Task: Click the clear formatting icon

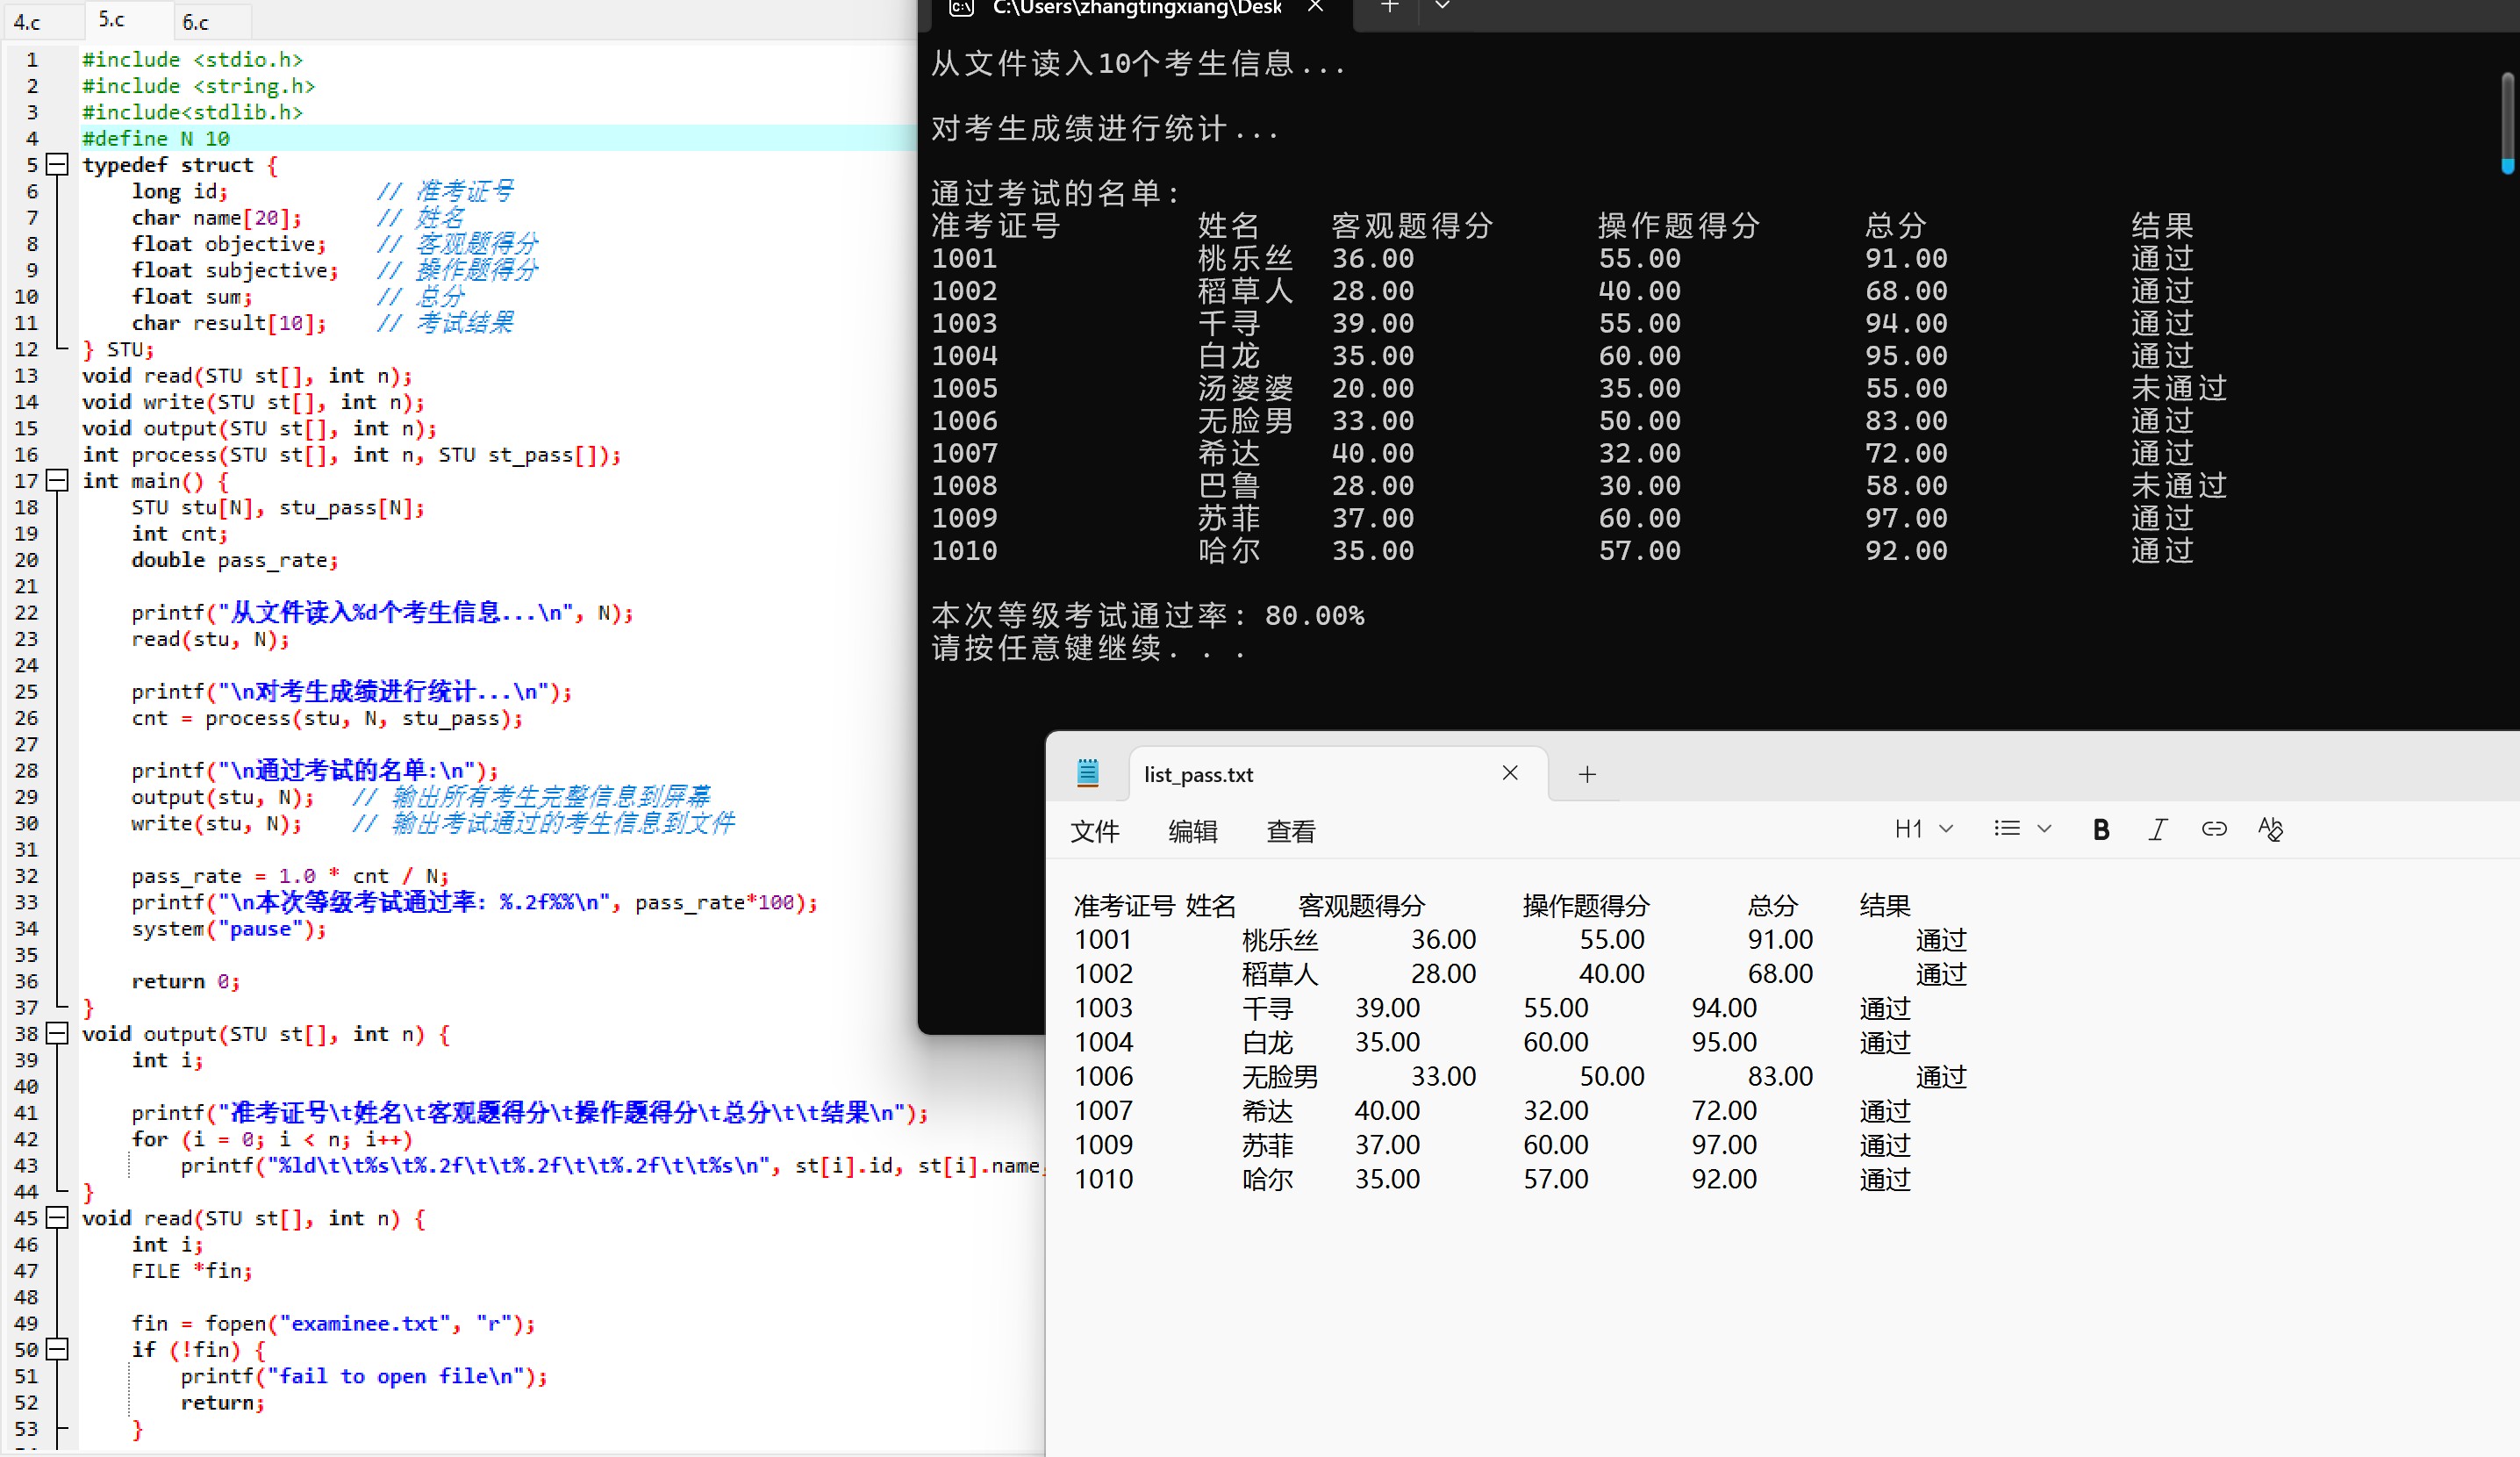Action: click(2270, 829)
